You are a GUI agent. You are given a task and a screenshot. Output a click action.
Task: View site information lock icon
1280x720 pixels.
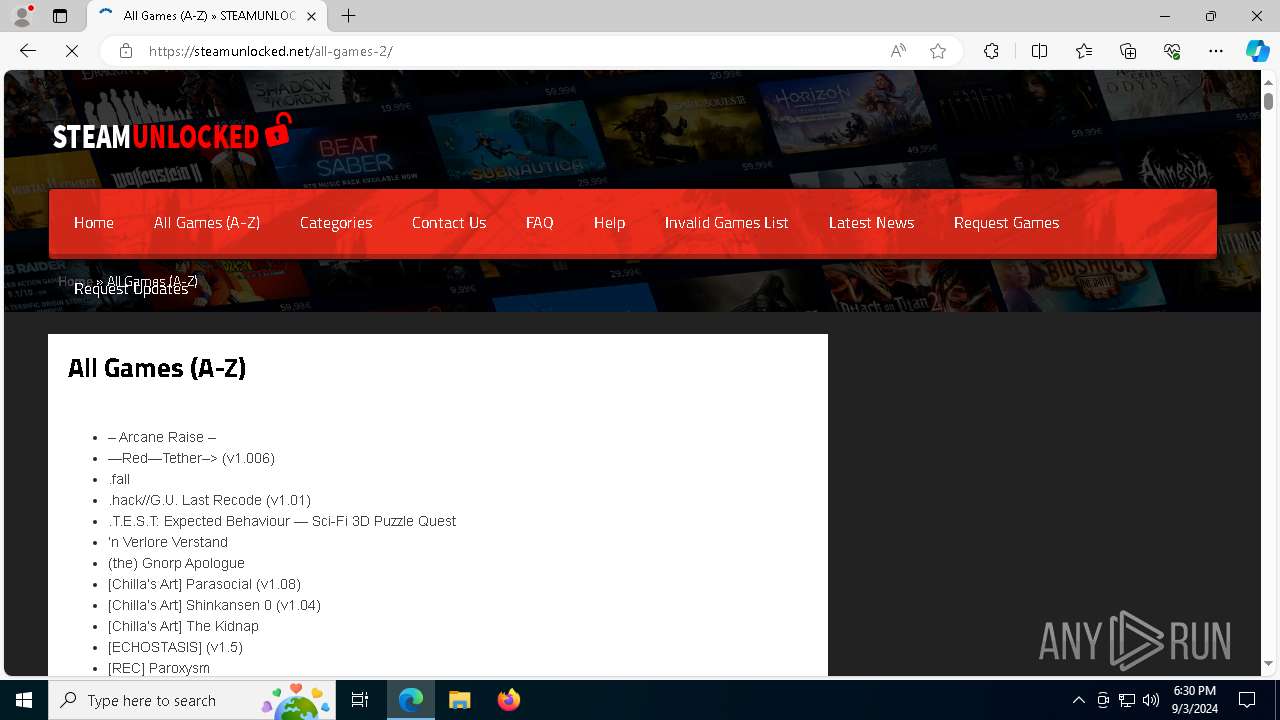tap(126, 51)
